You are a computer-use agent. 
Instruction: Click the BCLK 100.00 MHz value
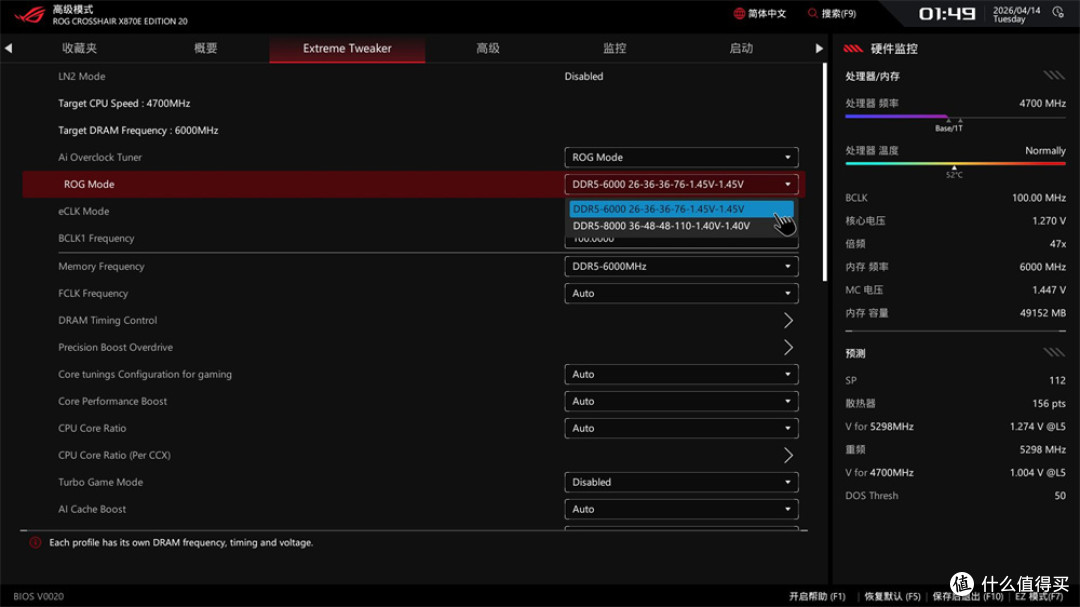coord(1039,198)
